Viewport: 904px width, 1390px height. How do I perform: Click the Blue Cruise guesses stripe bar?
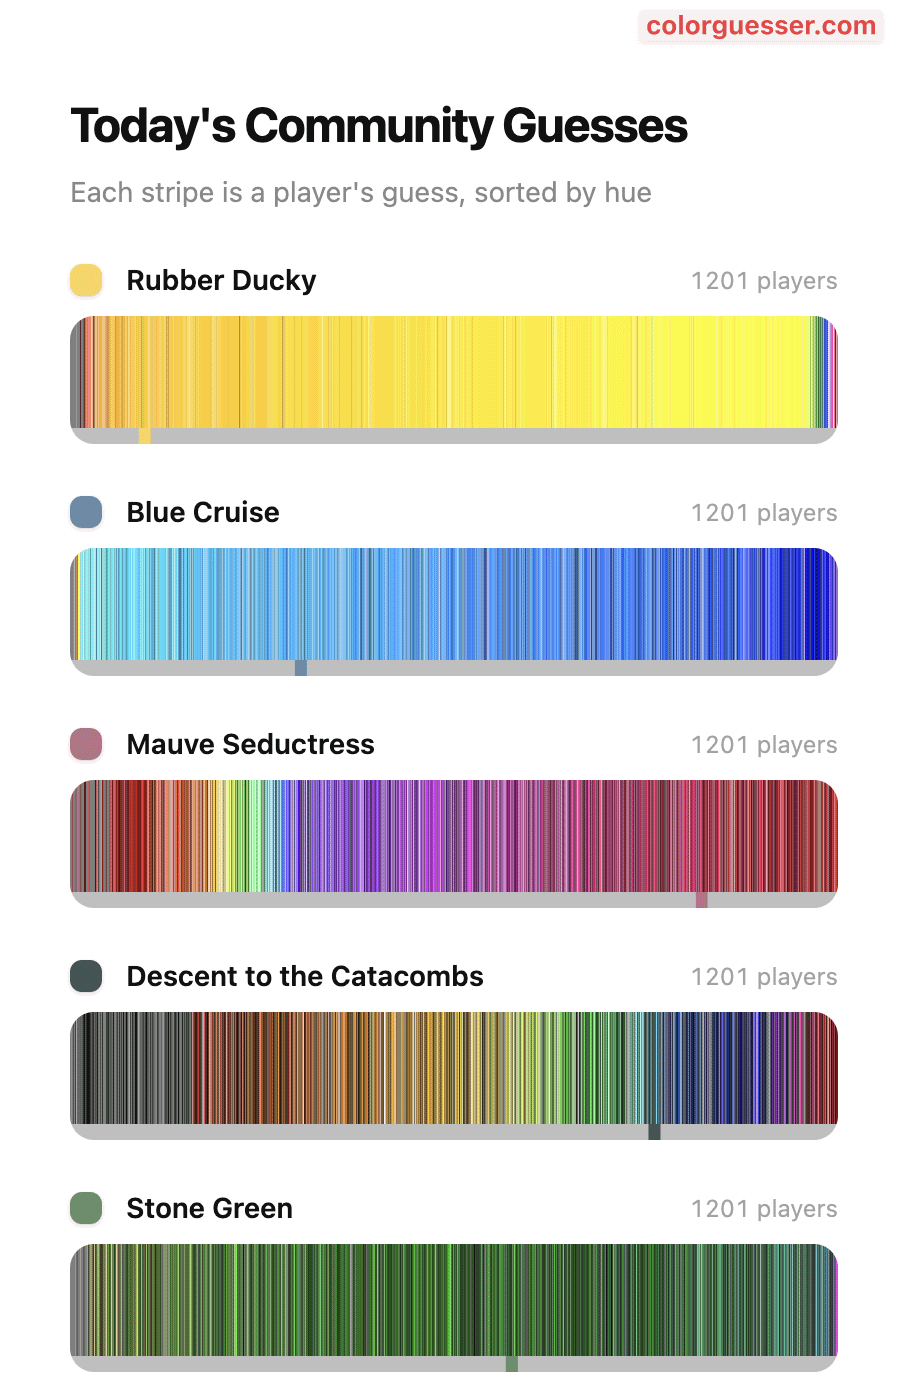coord(453,604)
